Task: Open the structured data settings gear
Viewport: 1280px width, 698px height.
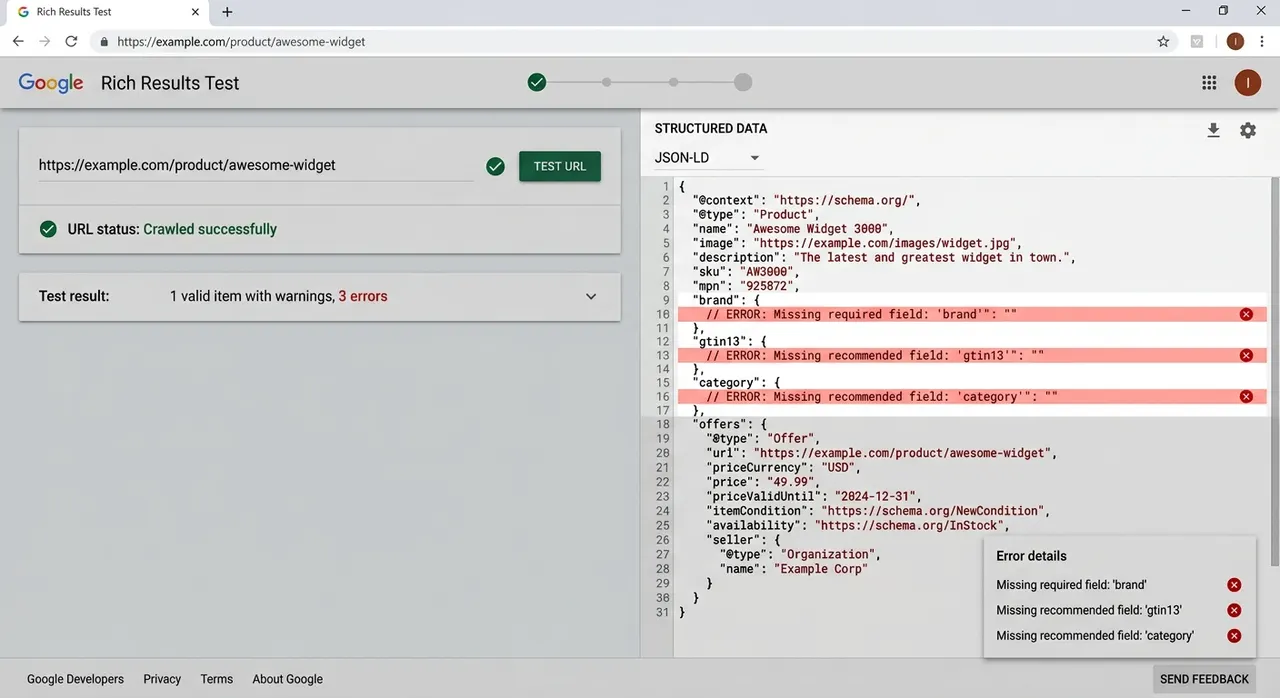Action: click(1248, 130)
